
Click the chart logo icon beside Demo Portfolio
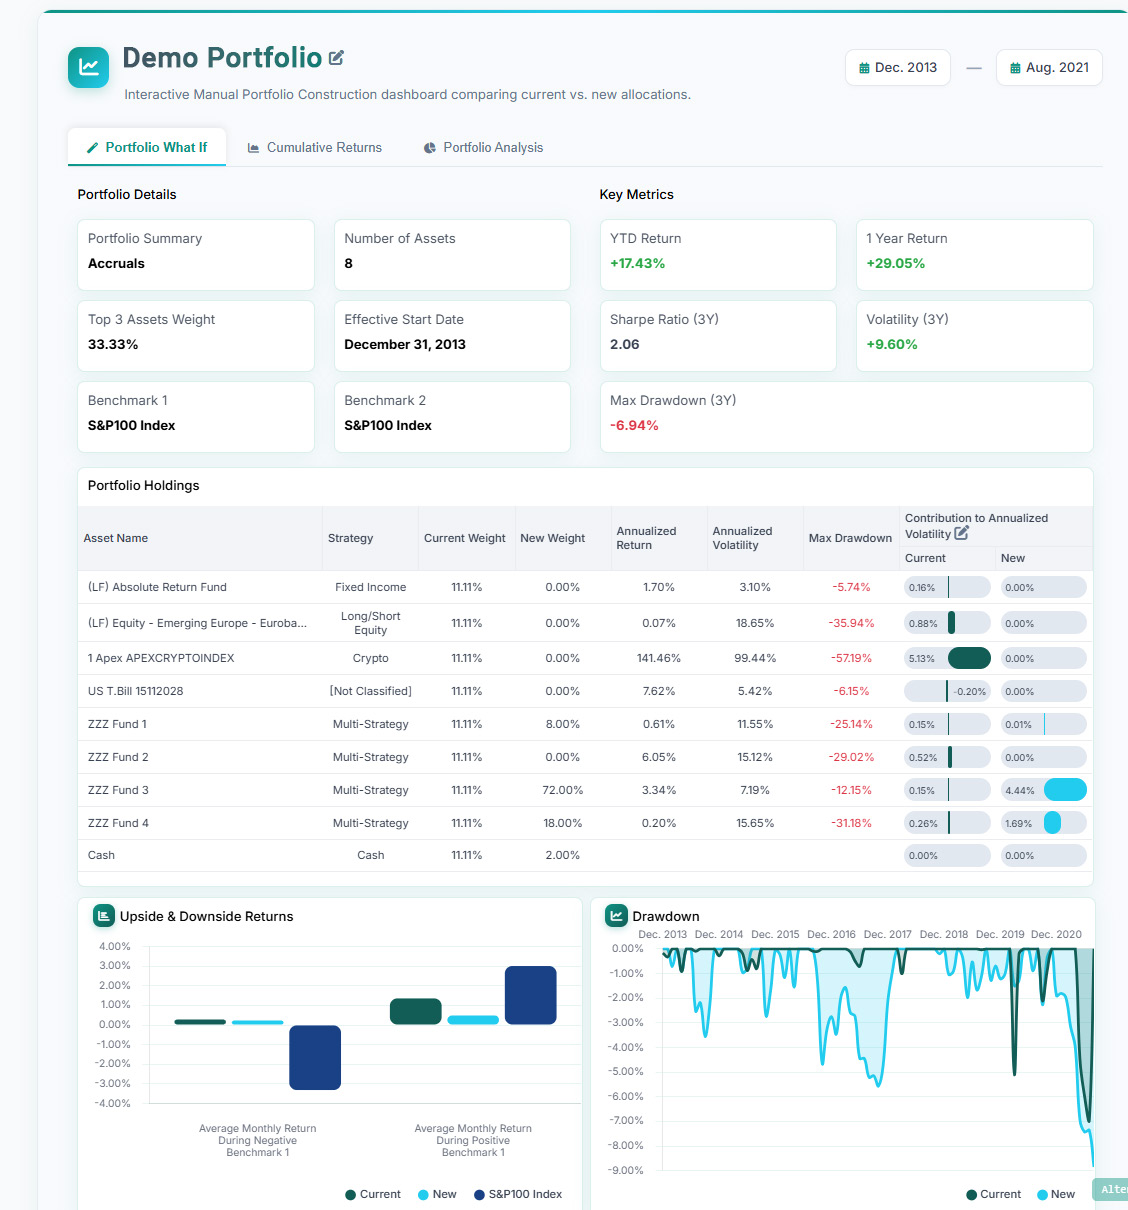click(x=89, y=67)
